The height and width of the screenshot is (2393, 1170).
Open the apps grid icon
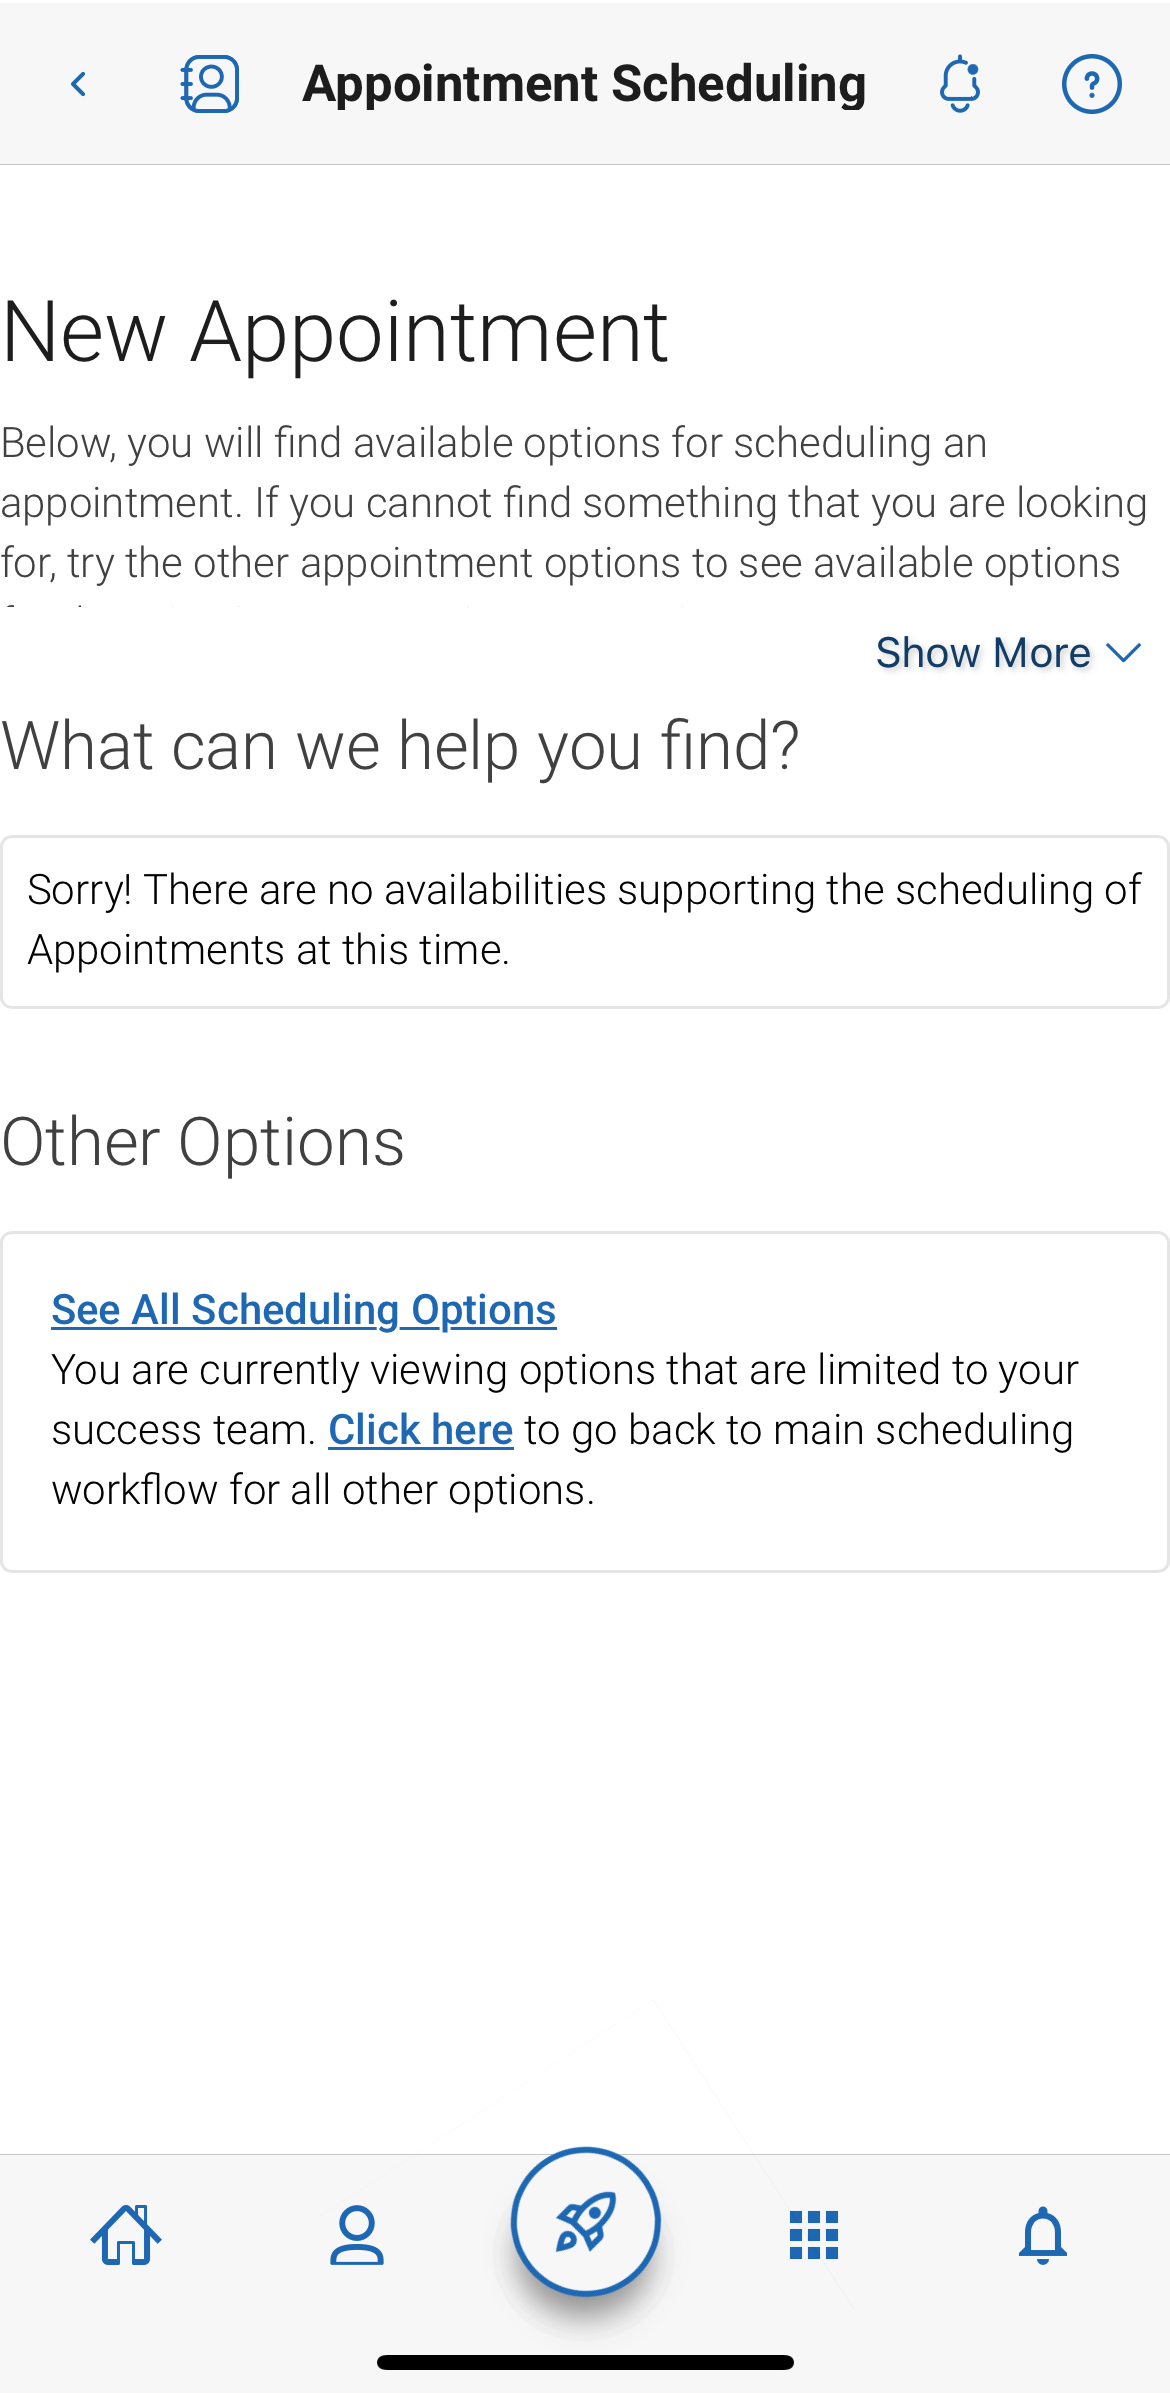(814, 2235)
